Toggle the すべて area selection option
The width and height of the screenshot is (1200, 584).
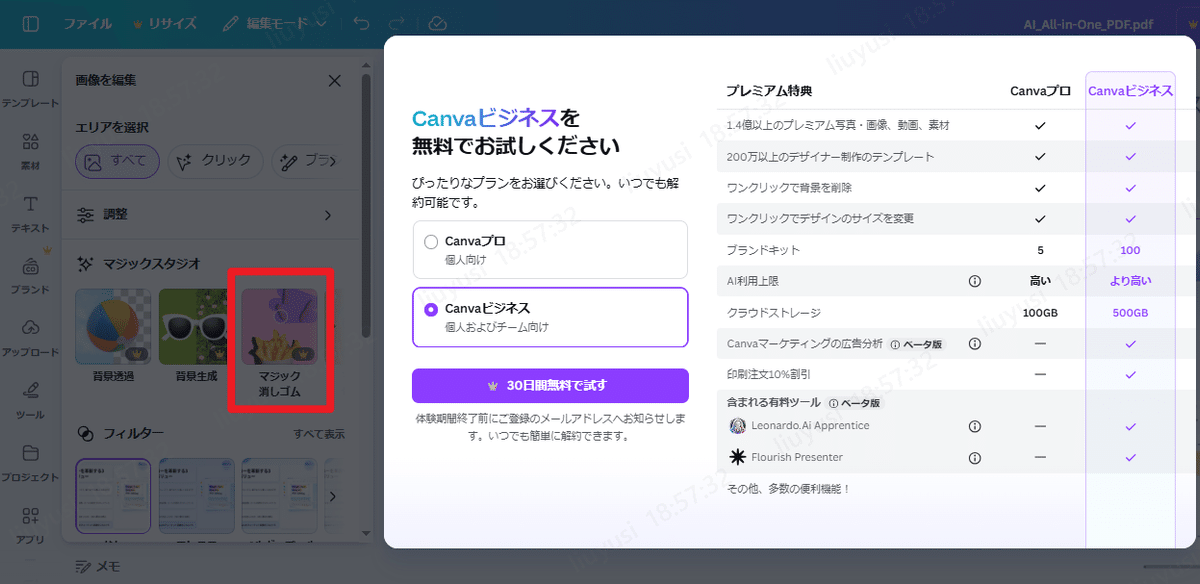click(117, 160)
